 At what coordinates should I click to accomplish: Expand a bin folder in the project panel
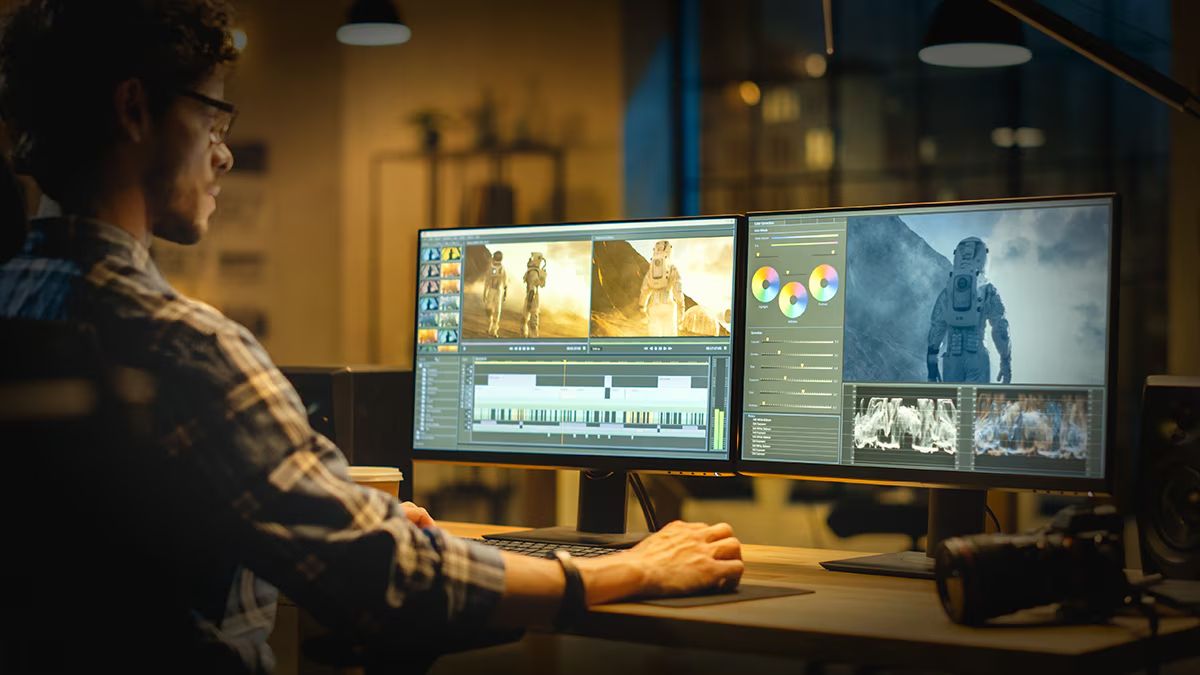424,372
